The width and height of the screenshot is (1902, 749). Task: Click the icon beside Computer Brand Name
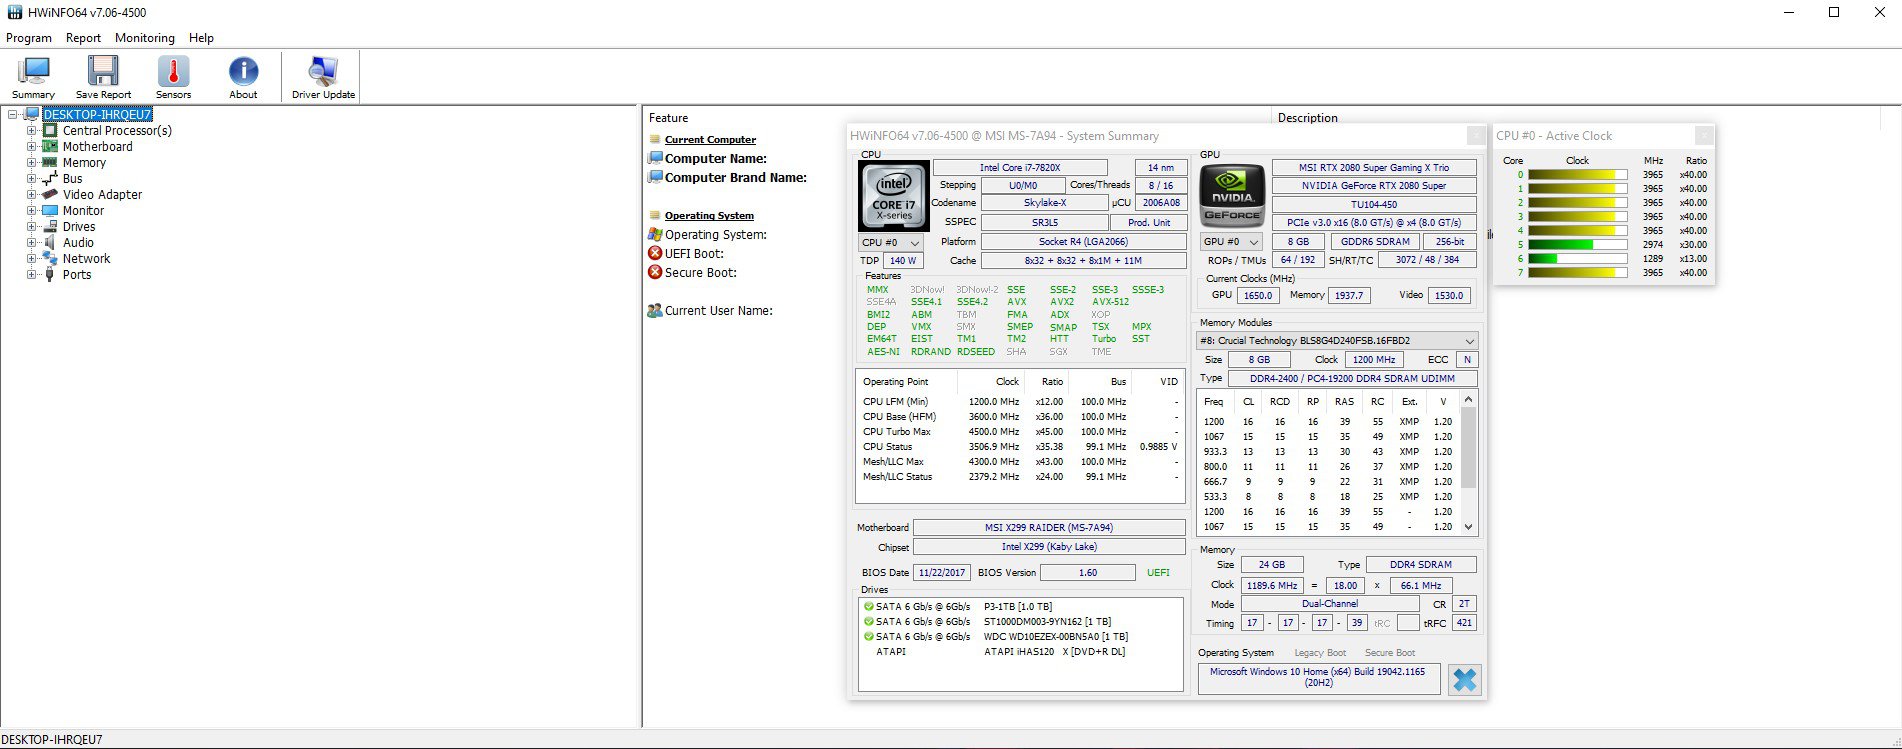(655, 177)
